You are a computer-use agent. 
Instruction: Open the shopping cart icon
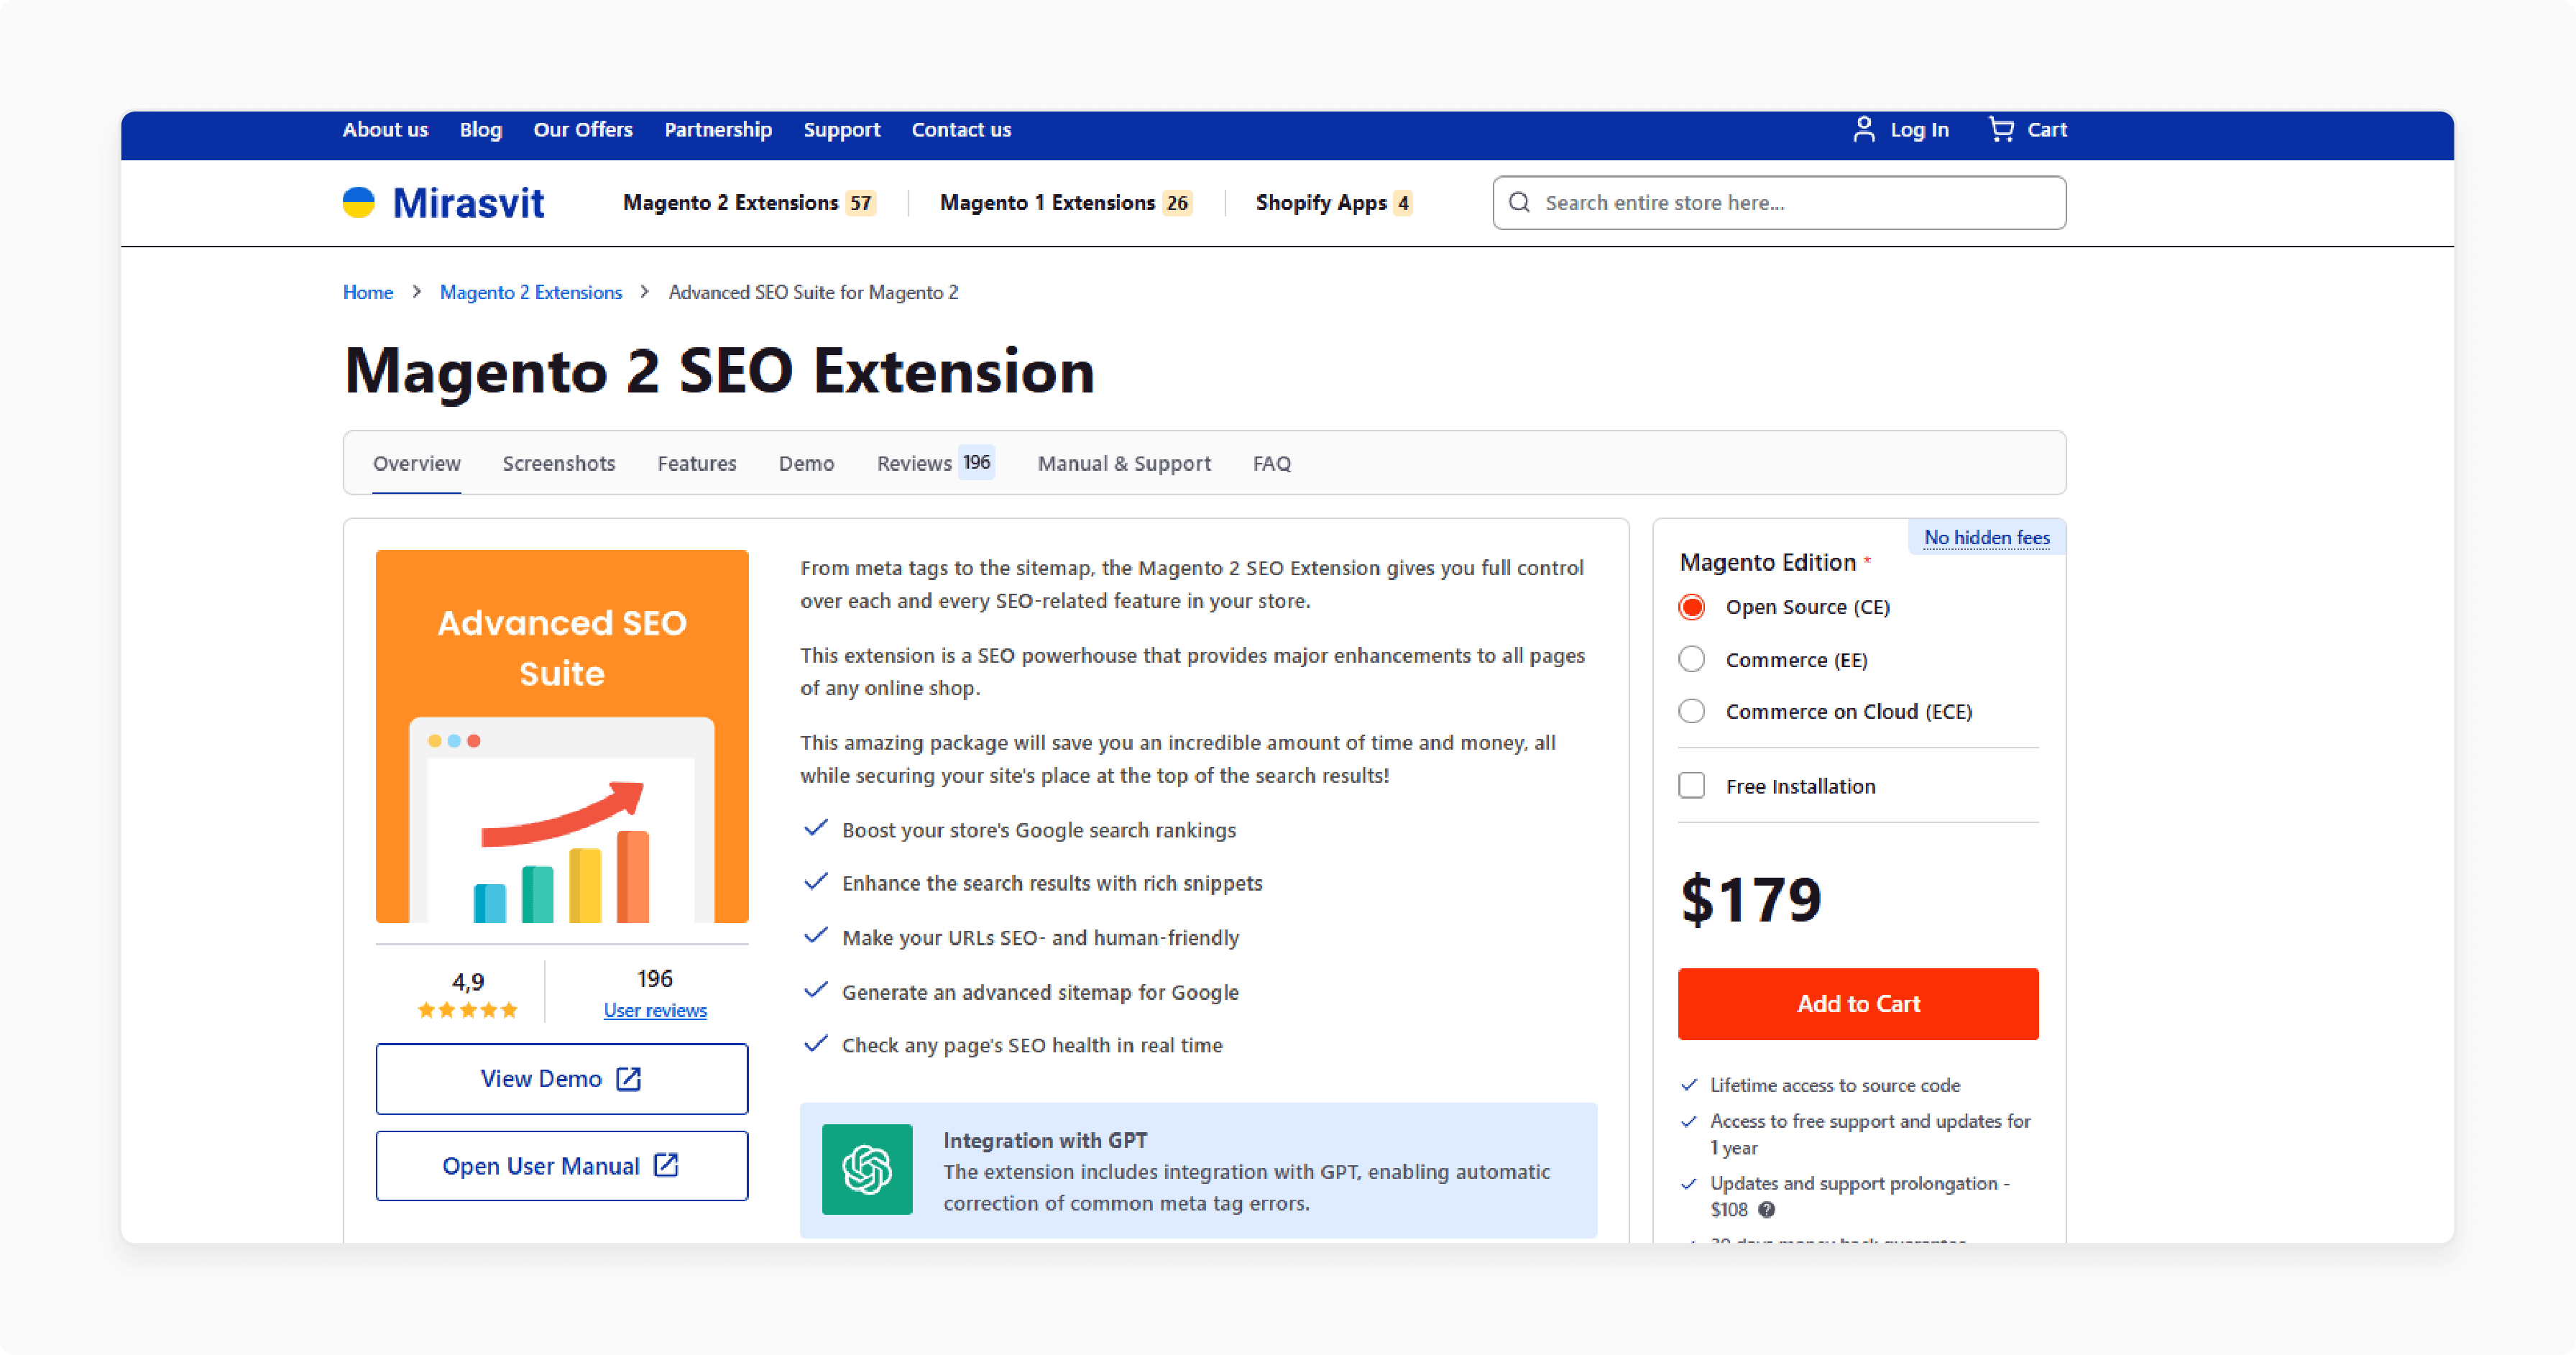click(x=2001, y=129)
